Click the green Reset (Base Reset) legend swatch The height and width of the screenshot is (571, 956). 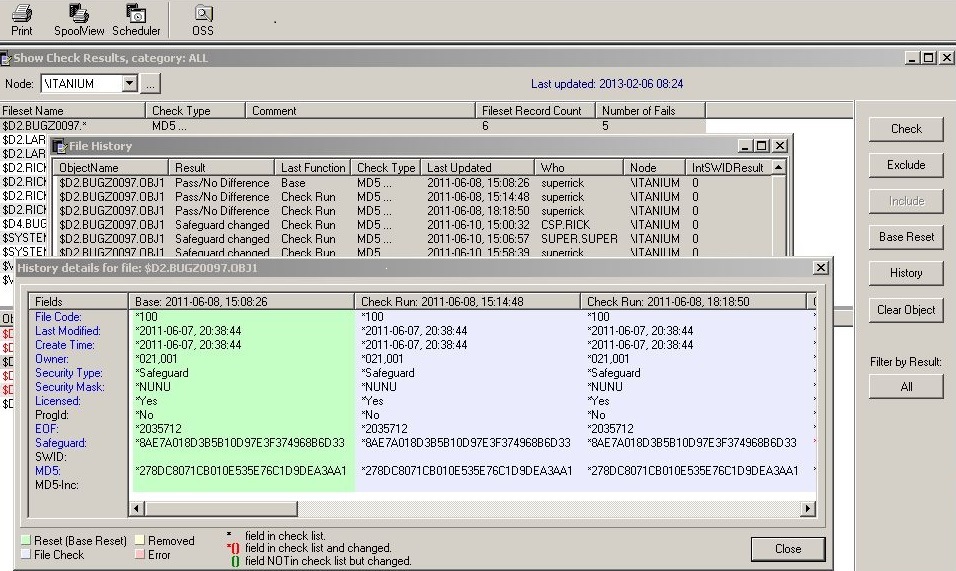26,540
